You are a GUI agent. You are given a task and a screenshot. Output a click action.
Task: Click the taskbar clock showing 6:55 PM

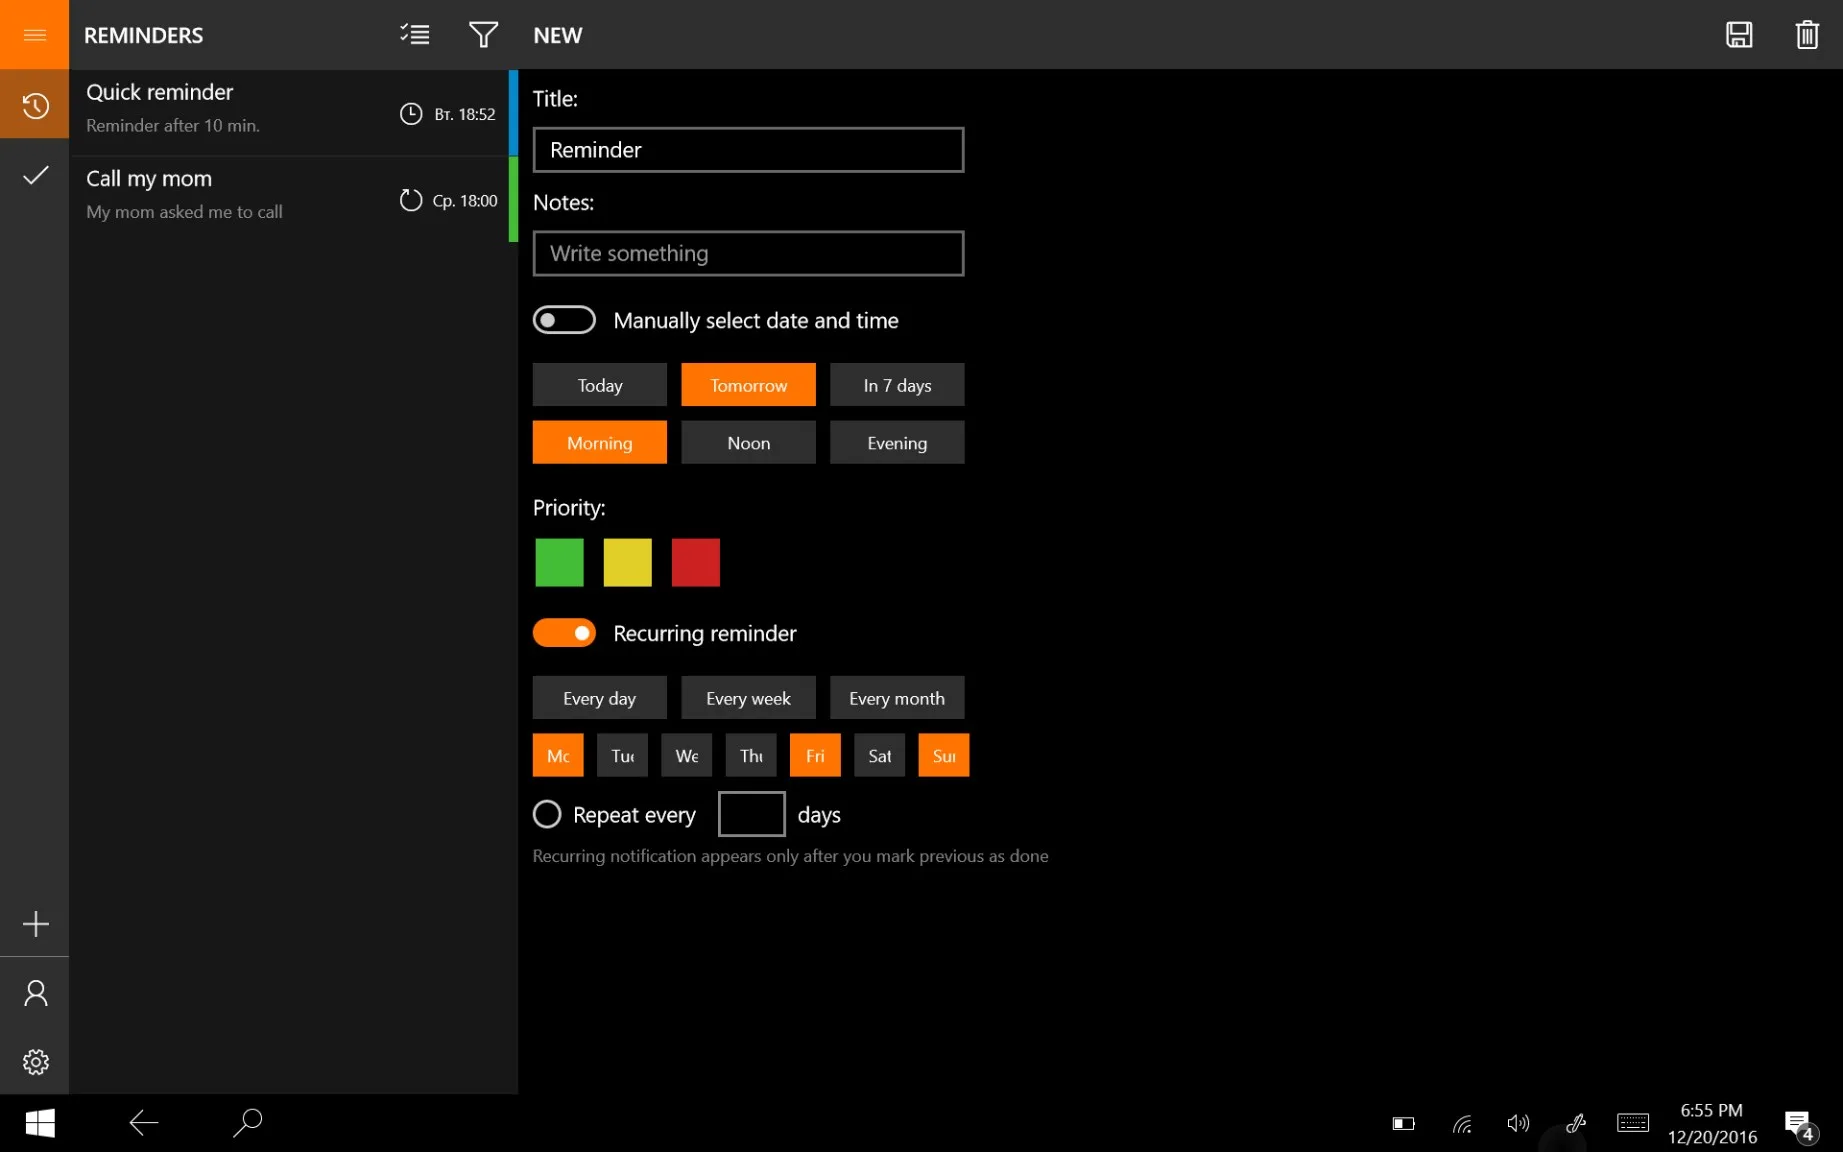1712,1123
